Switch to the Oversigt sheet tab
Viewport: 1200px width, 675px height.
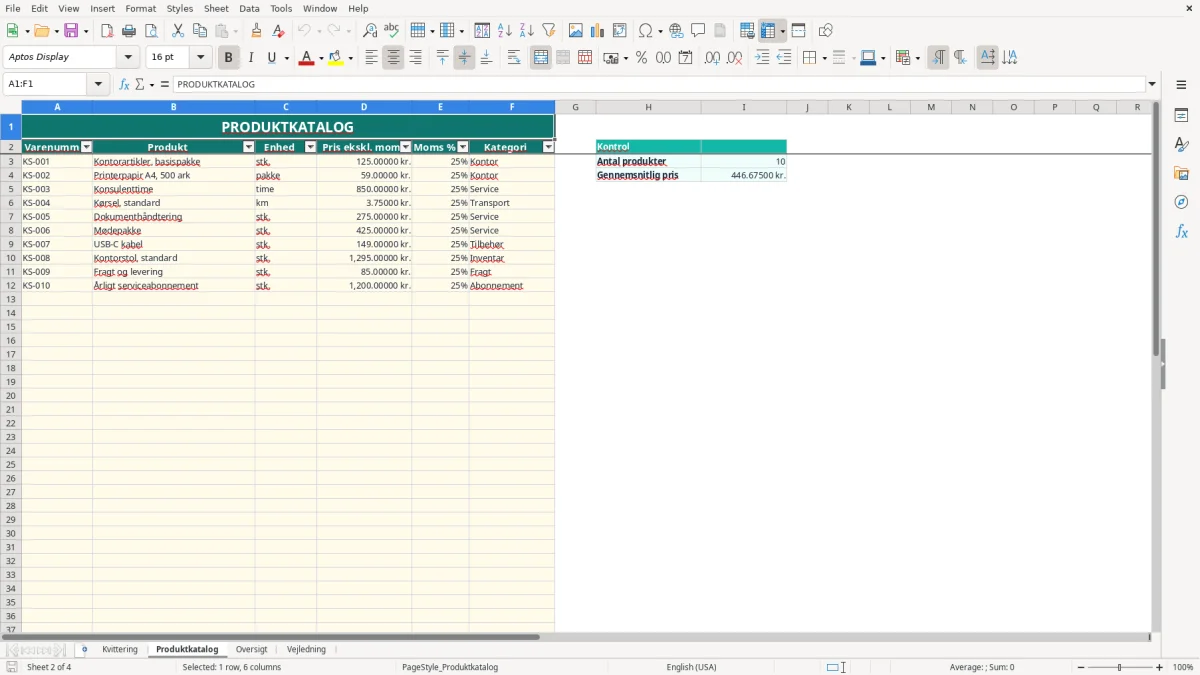(252, 650)
